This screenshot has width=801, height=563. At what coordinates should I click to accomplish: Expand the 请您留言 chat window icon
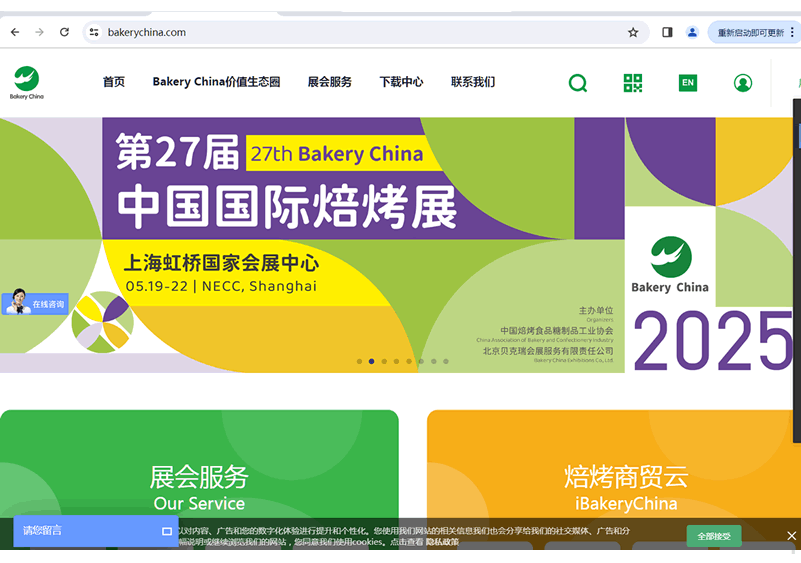pos(167,531)
